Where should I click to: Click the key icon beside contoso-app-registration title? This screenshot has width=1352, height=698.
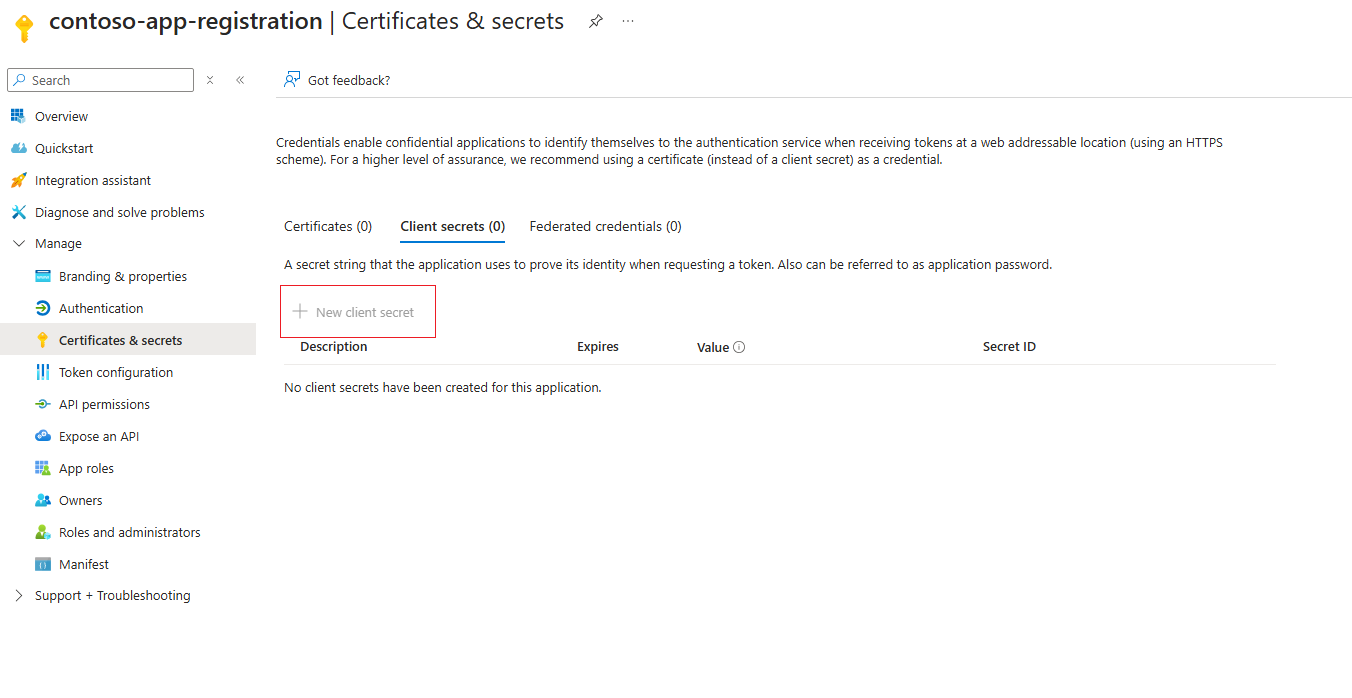click(25, 26)
